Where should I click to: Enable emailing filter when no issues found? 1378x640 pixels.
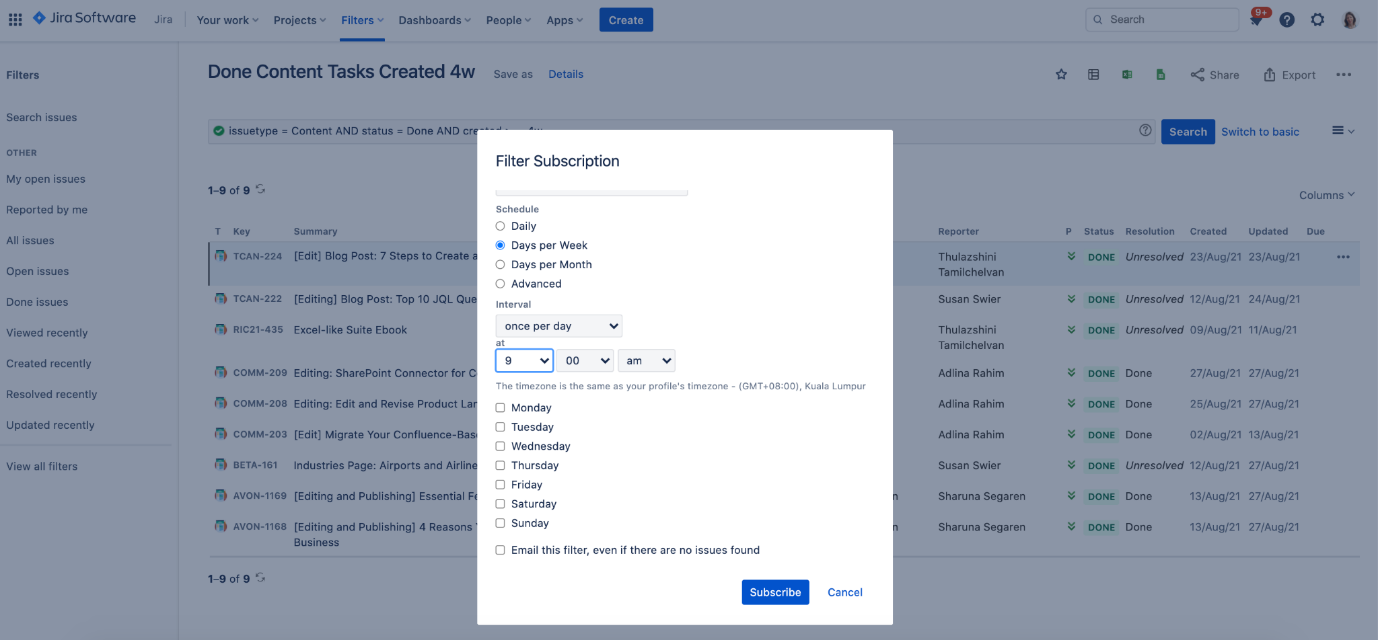tap(500, 550)
